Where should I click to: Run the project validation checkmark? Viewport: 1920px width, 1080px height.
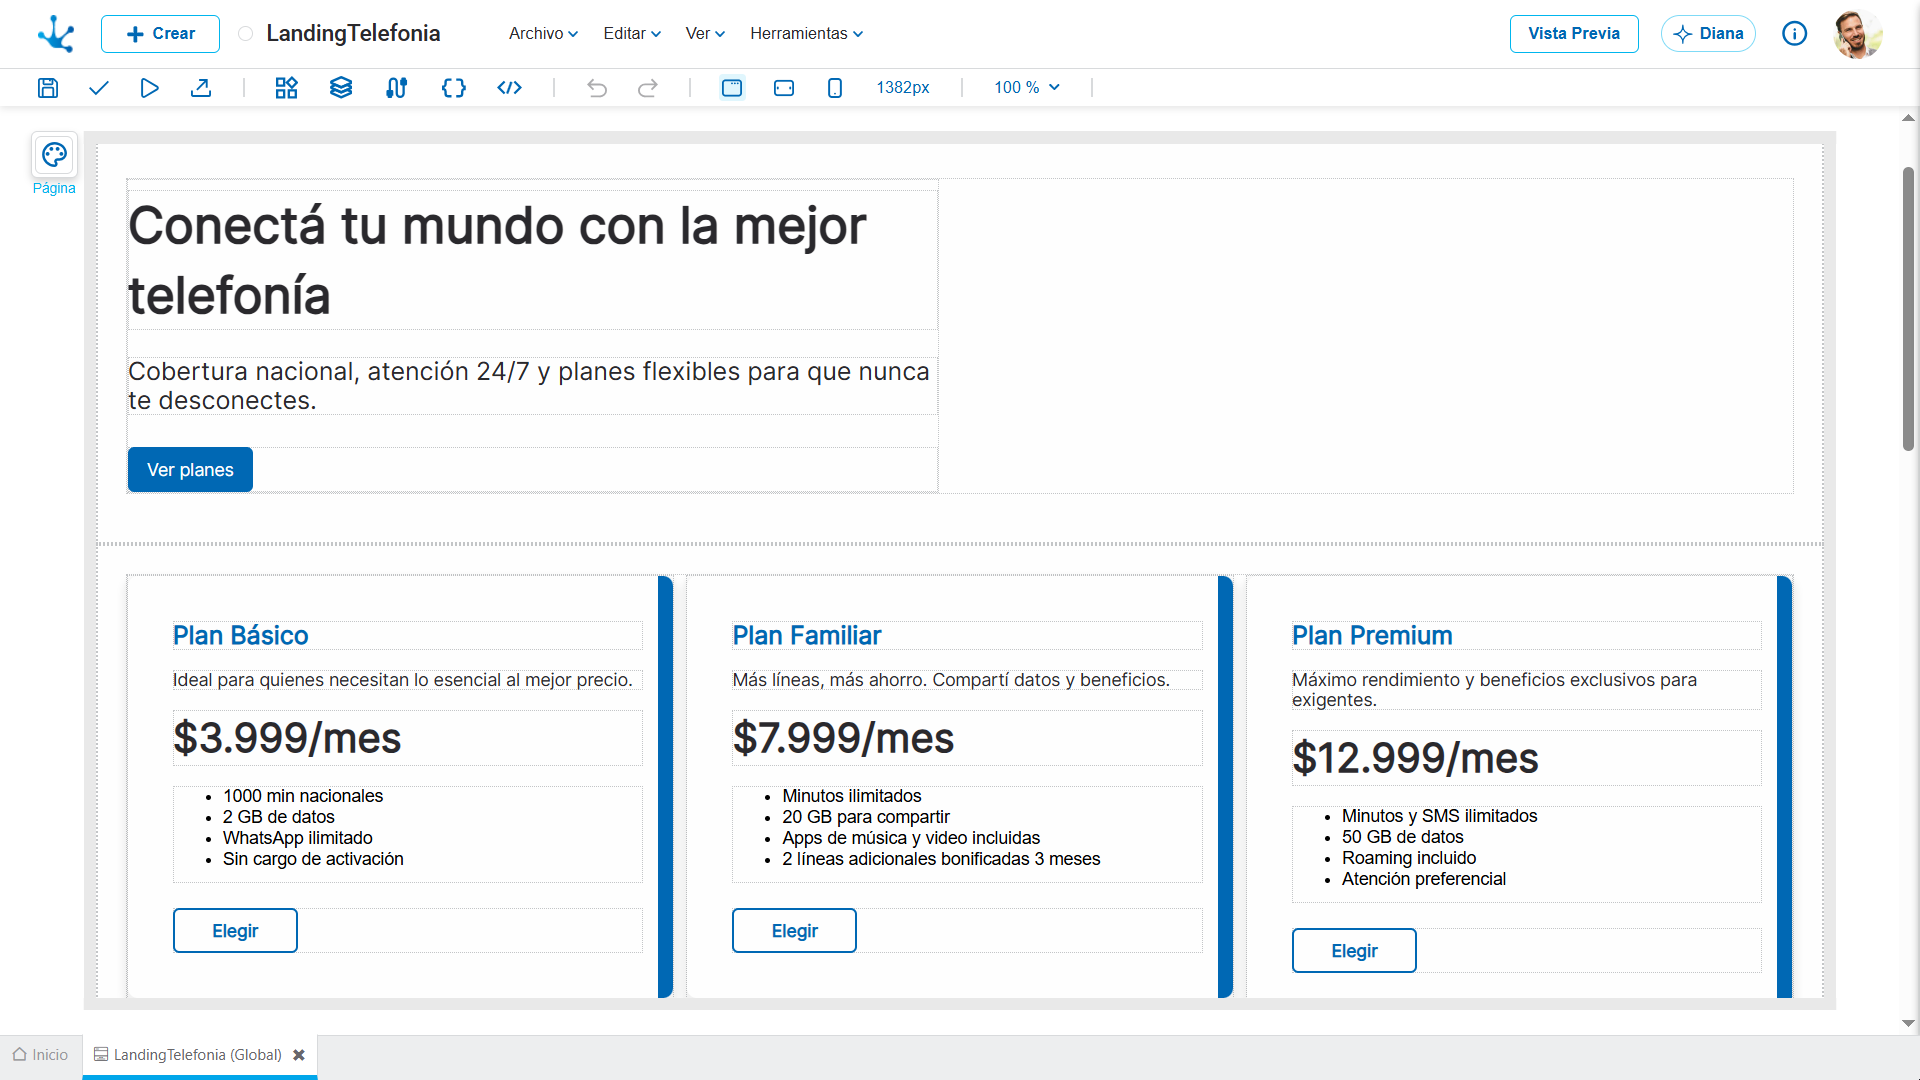[98, 88]
